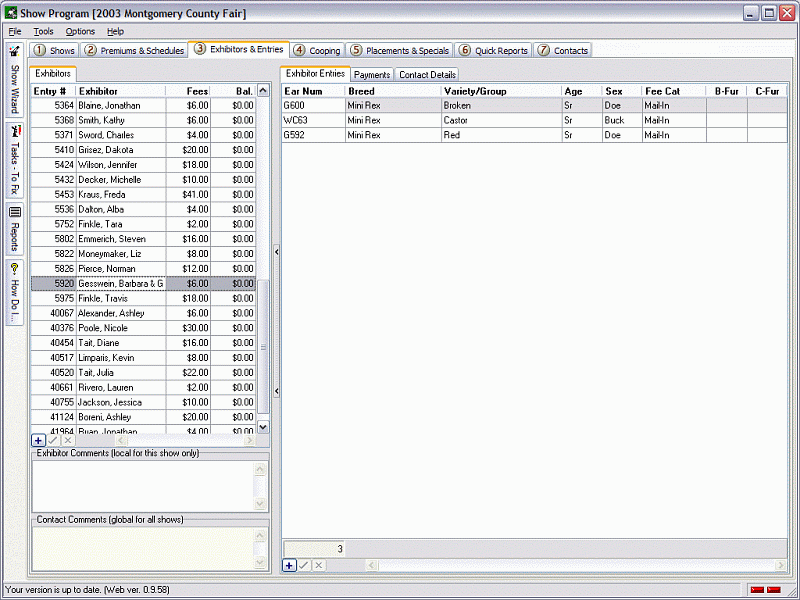Viewport: 800px width, 600px height.
Task: Select exhibitor Pierce, Norman
Action: [x=143, y=268]
